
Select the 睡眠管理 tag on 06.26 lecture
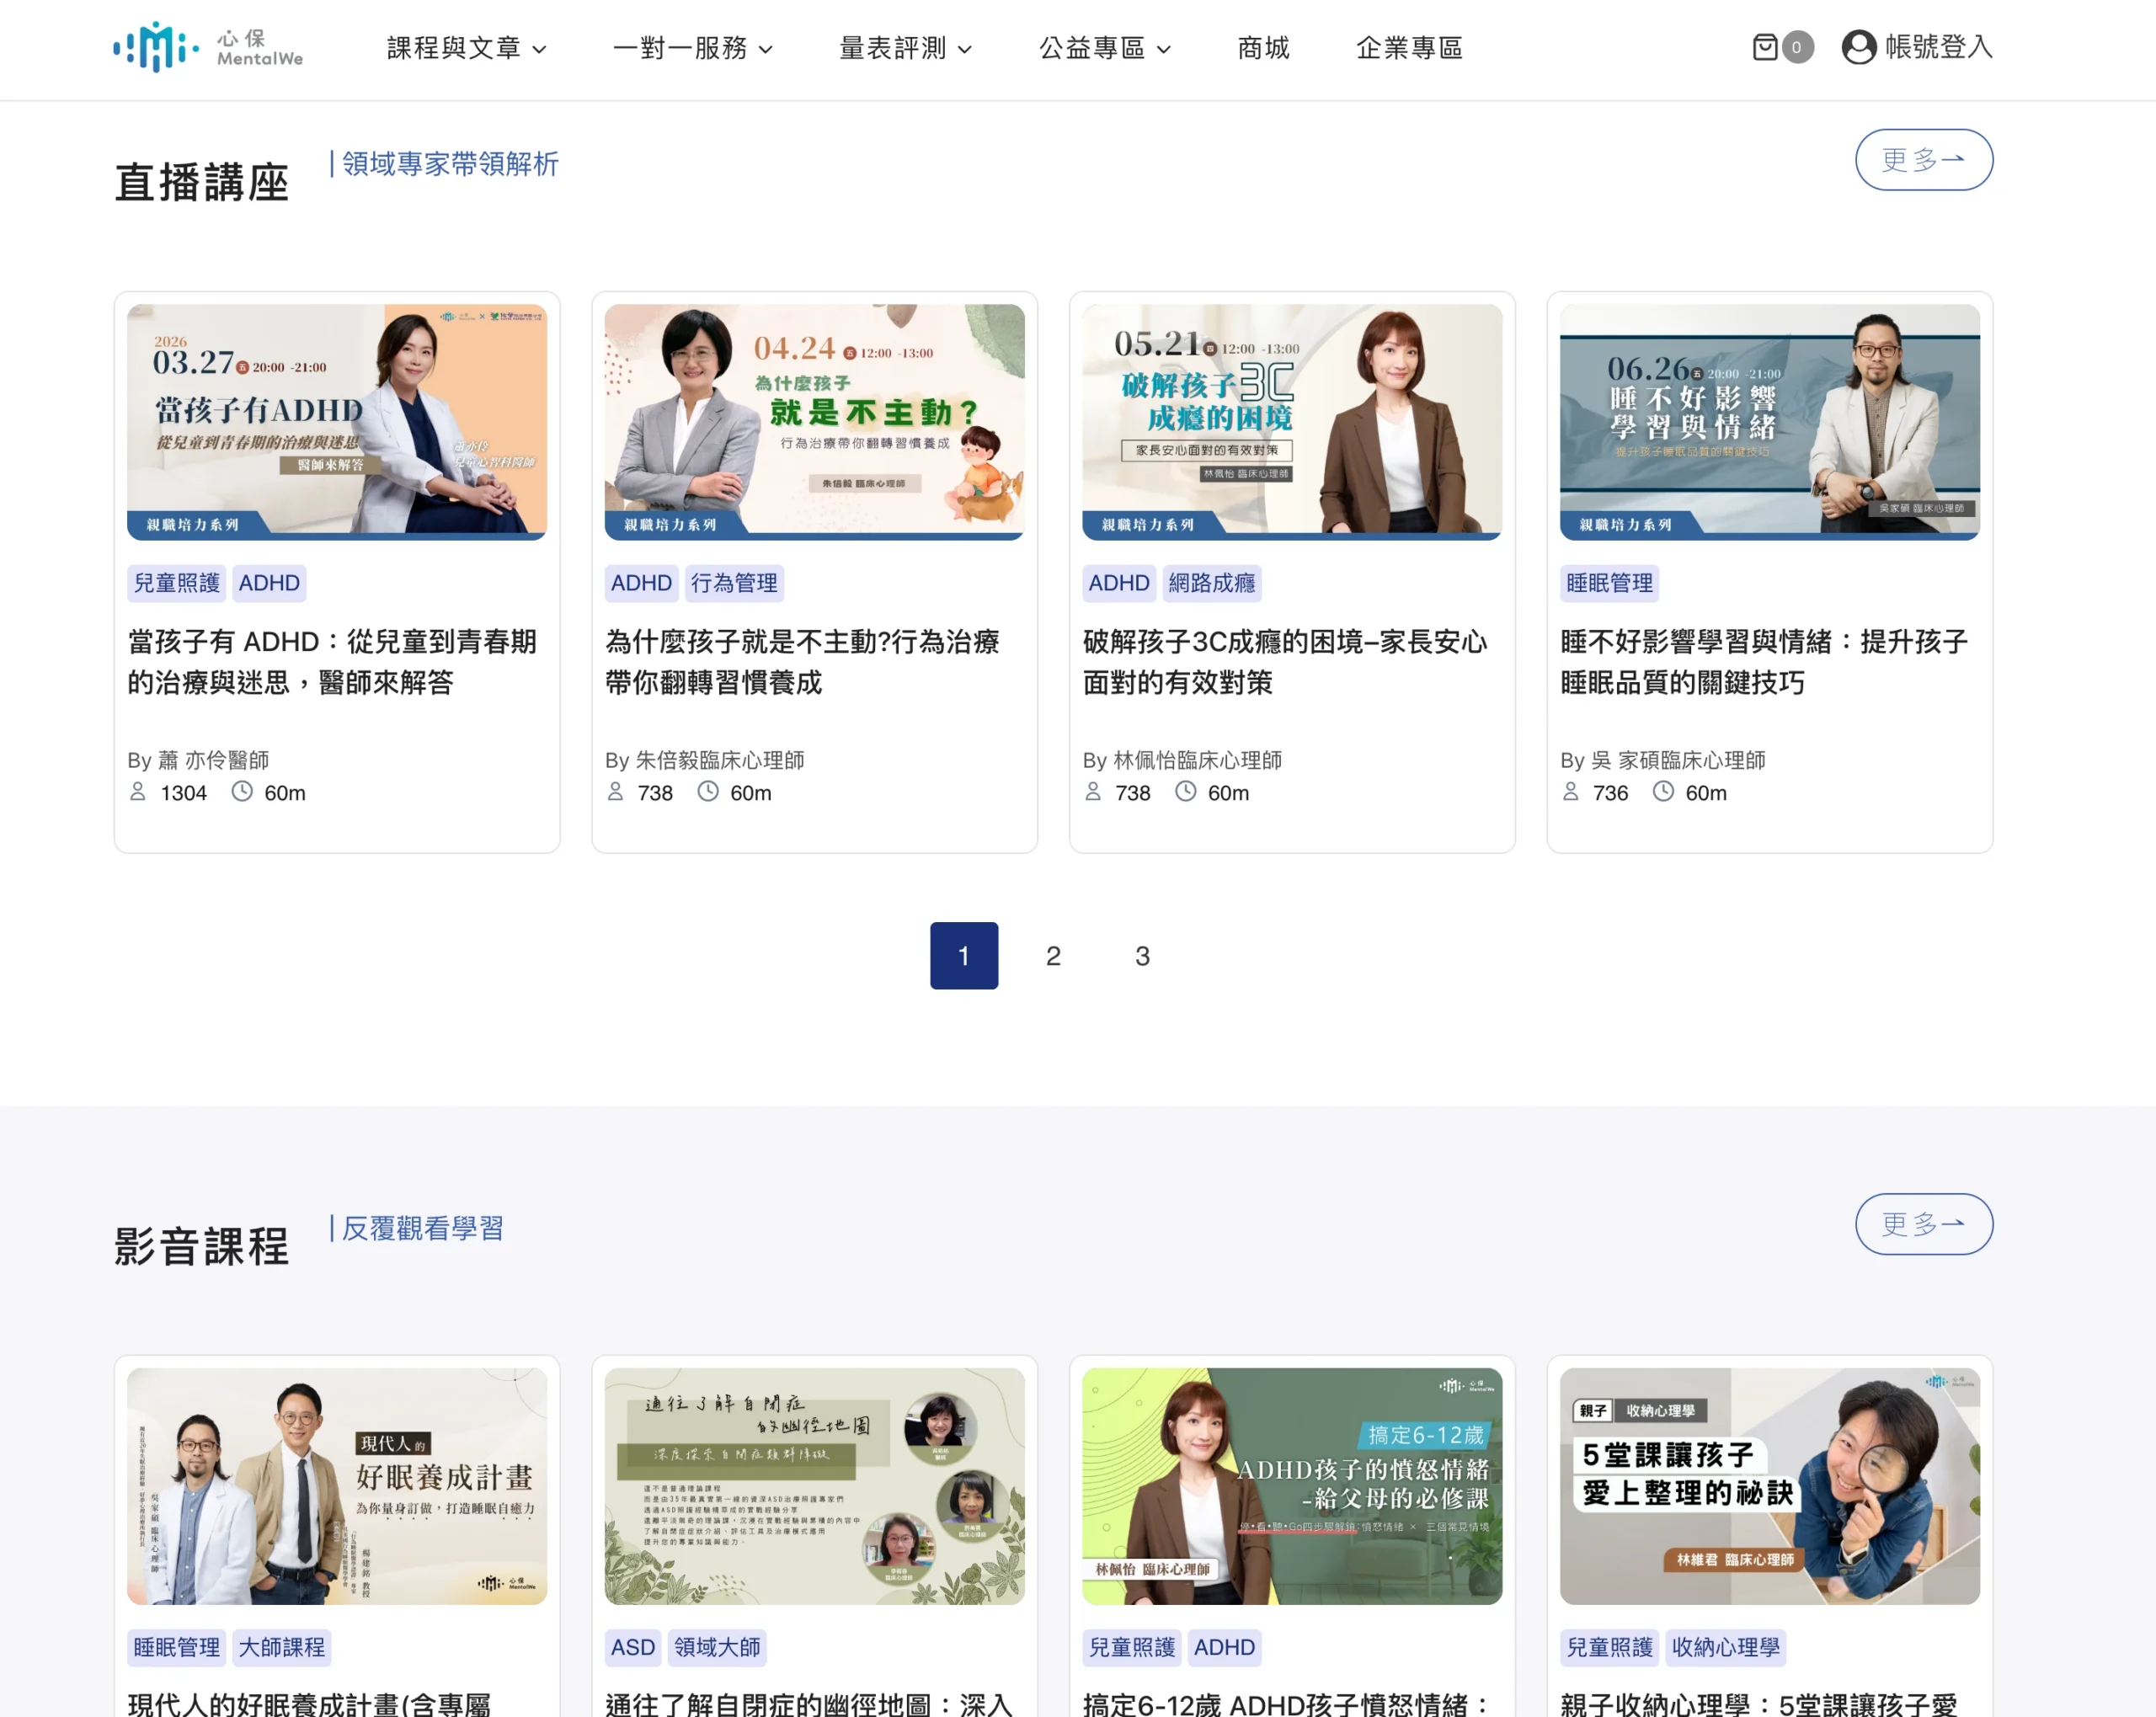pos(1609,583)
